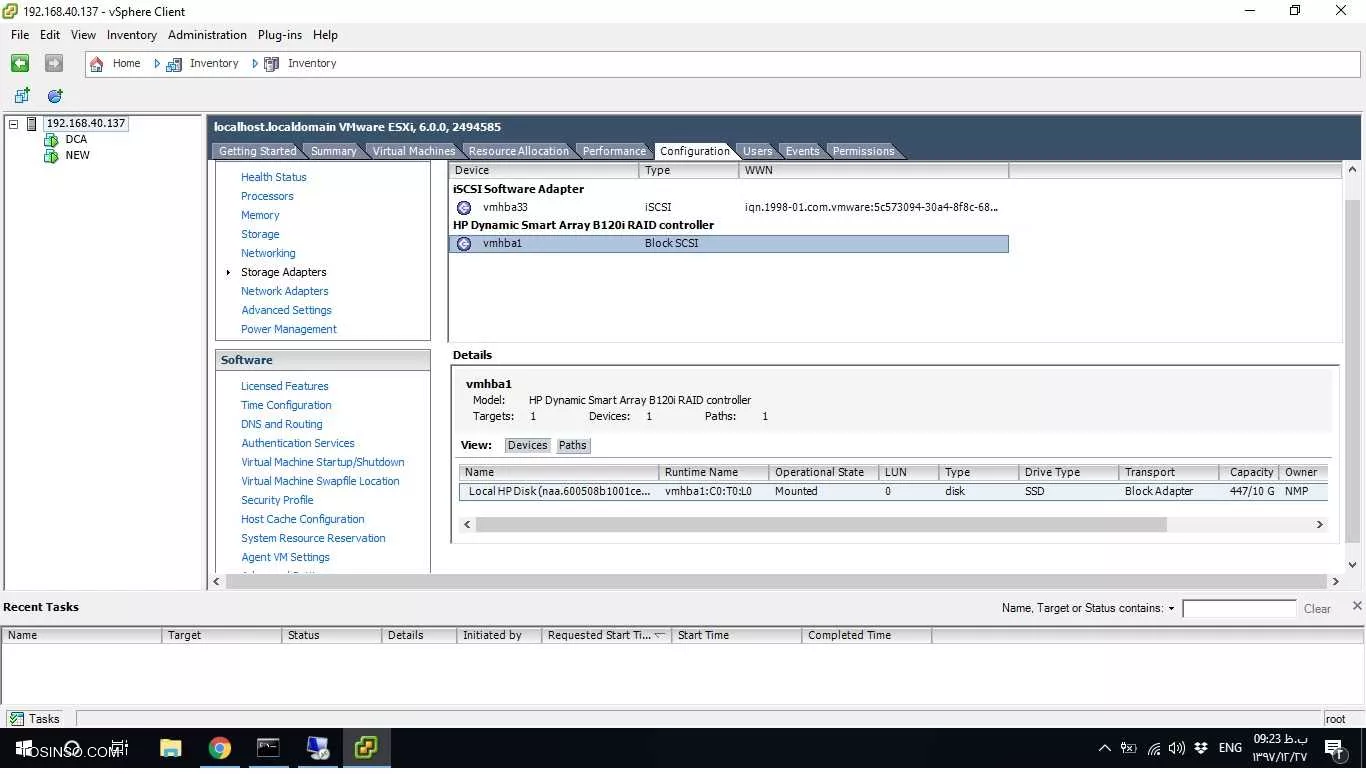Click the Capacity column header
The height and width of the screenshot is (774, 1366).
1249,472
